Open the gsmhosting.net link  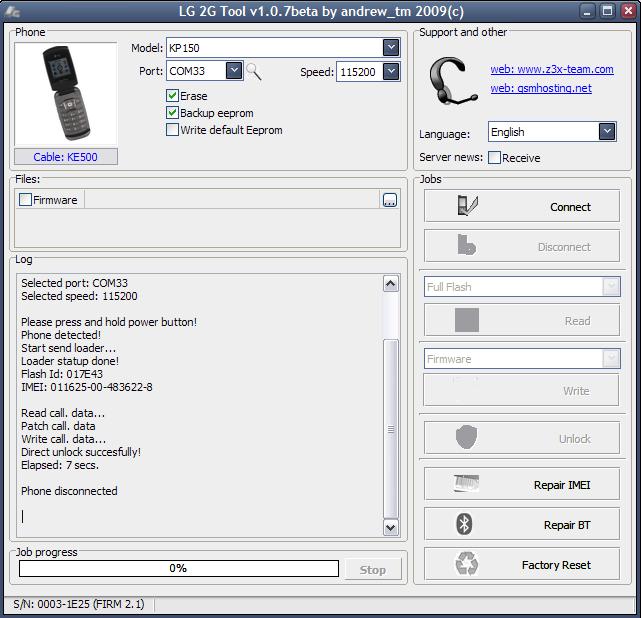(x=541, y=88)
